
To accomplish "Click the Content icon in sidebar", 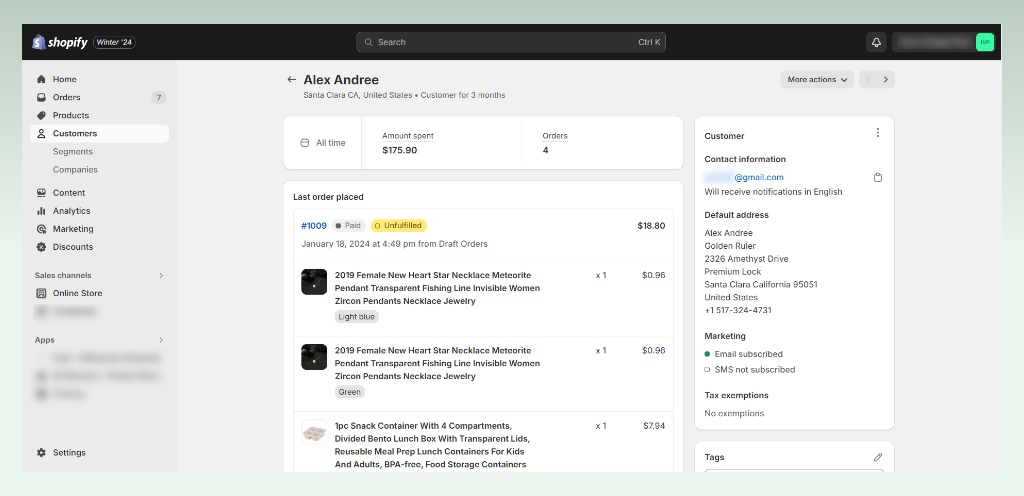I will point(41,193).
